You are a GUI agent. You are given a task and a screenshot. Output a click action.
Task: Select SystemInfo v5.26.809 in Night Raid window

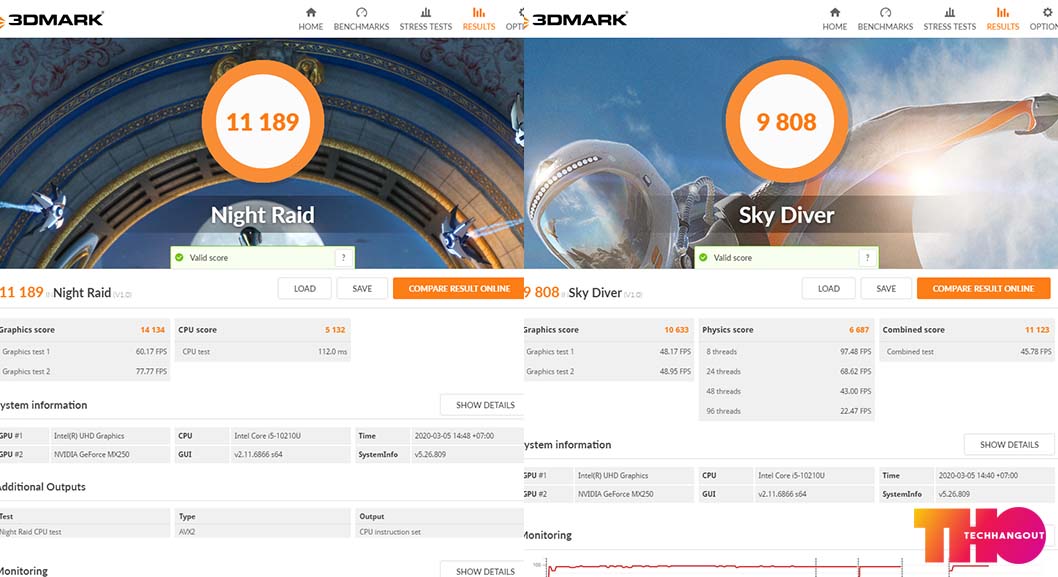coord(430,454)
